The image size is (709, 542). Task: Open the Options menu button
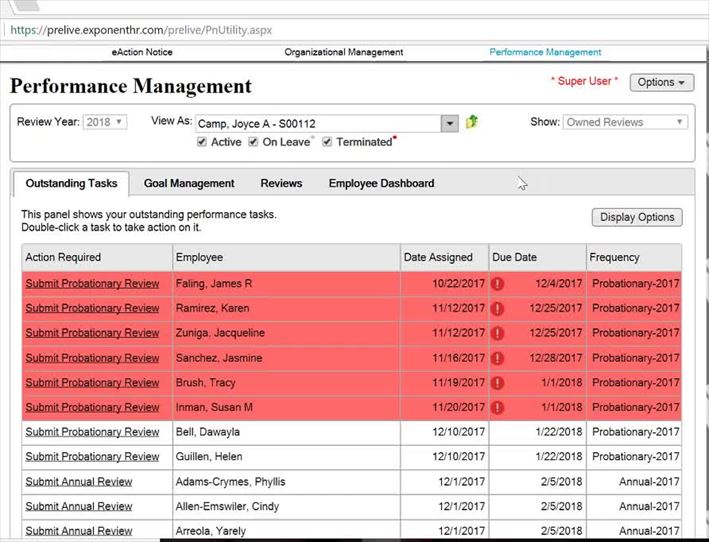pos(661,82)
